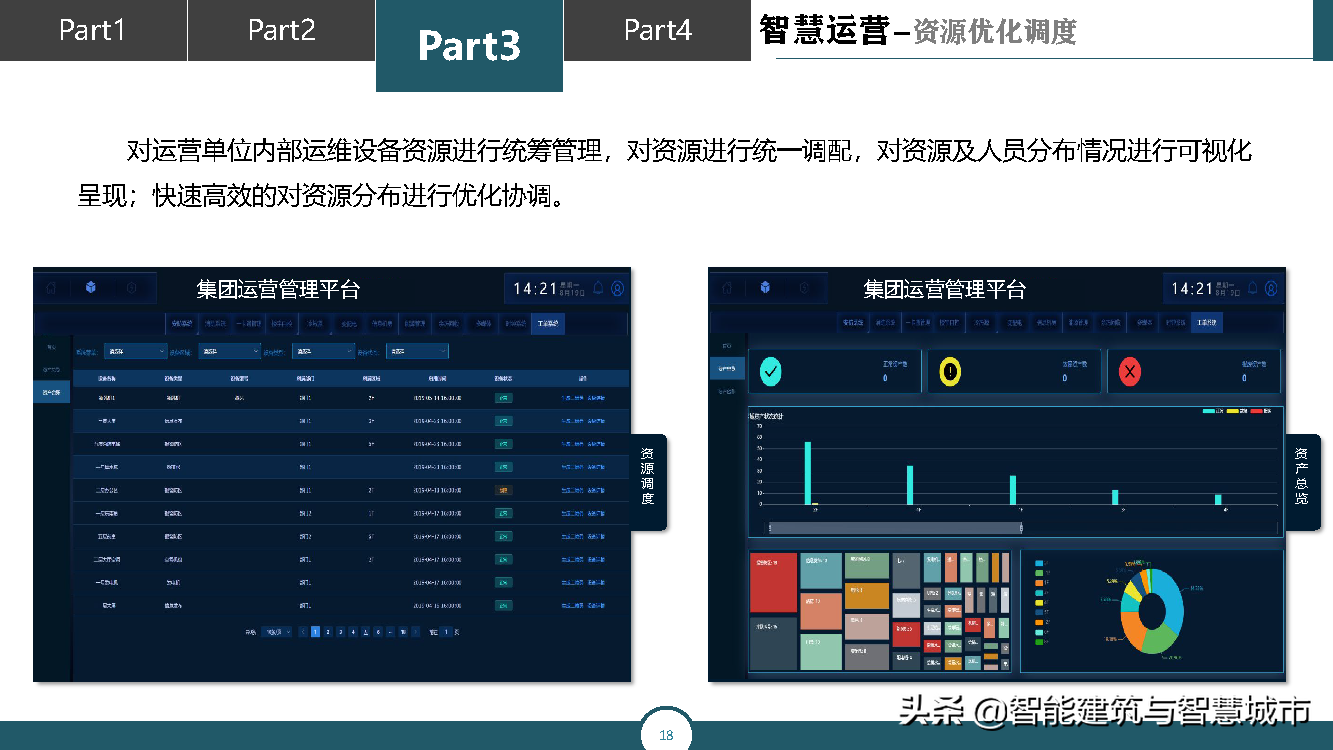Go to page 4 in pagination

353,632
